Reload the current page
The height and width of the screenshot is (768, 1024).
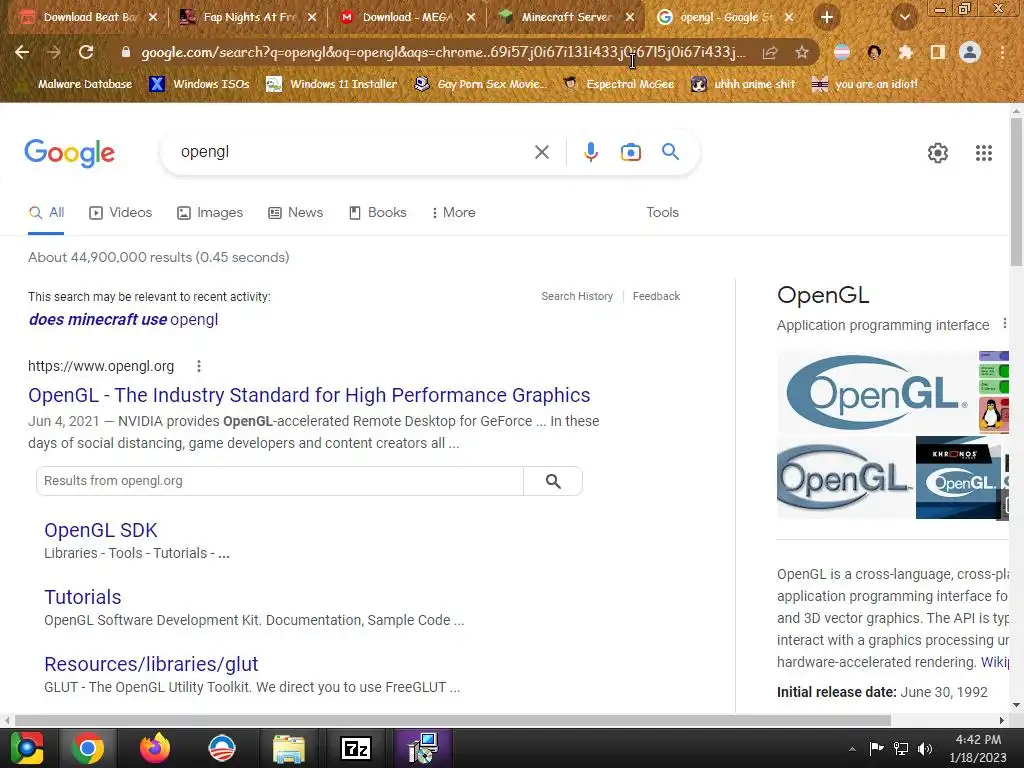(86, 52)
